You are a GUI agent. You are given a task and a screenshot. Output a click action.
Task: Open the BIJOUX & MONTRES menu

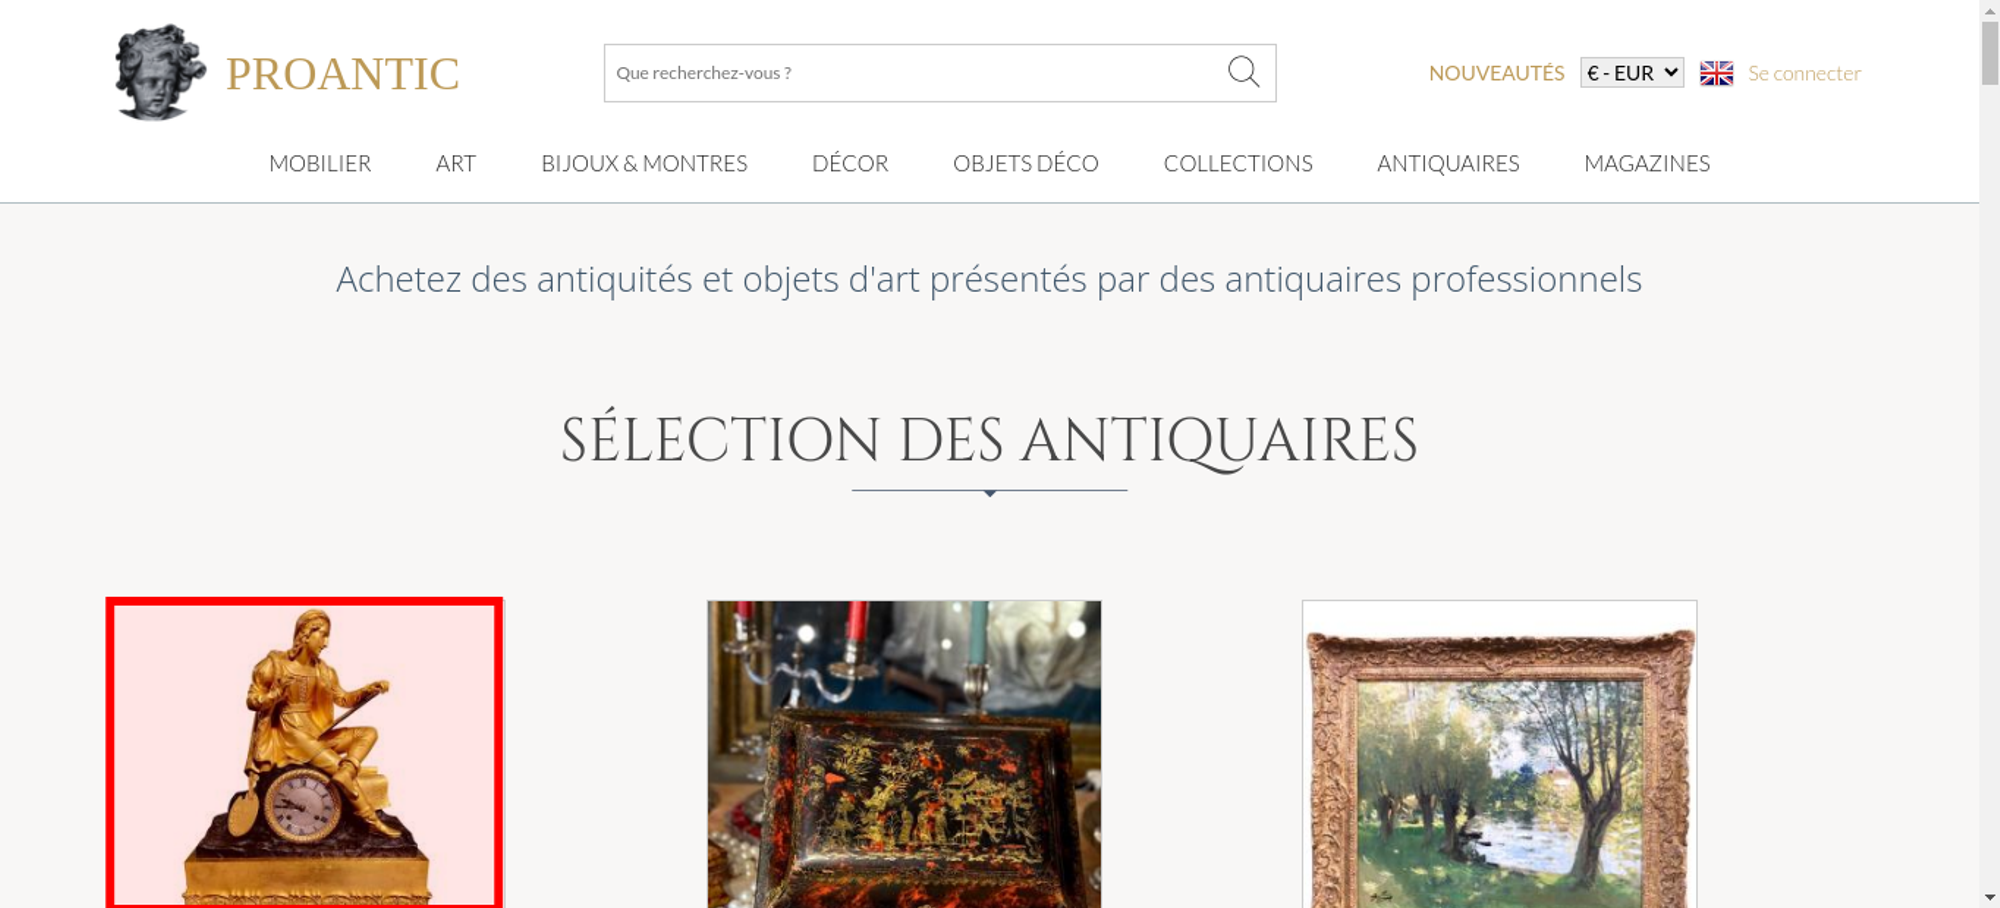644,163
